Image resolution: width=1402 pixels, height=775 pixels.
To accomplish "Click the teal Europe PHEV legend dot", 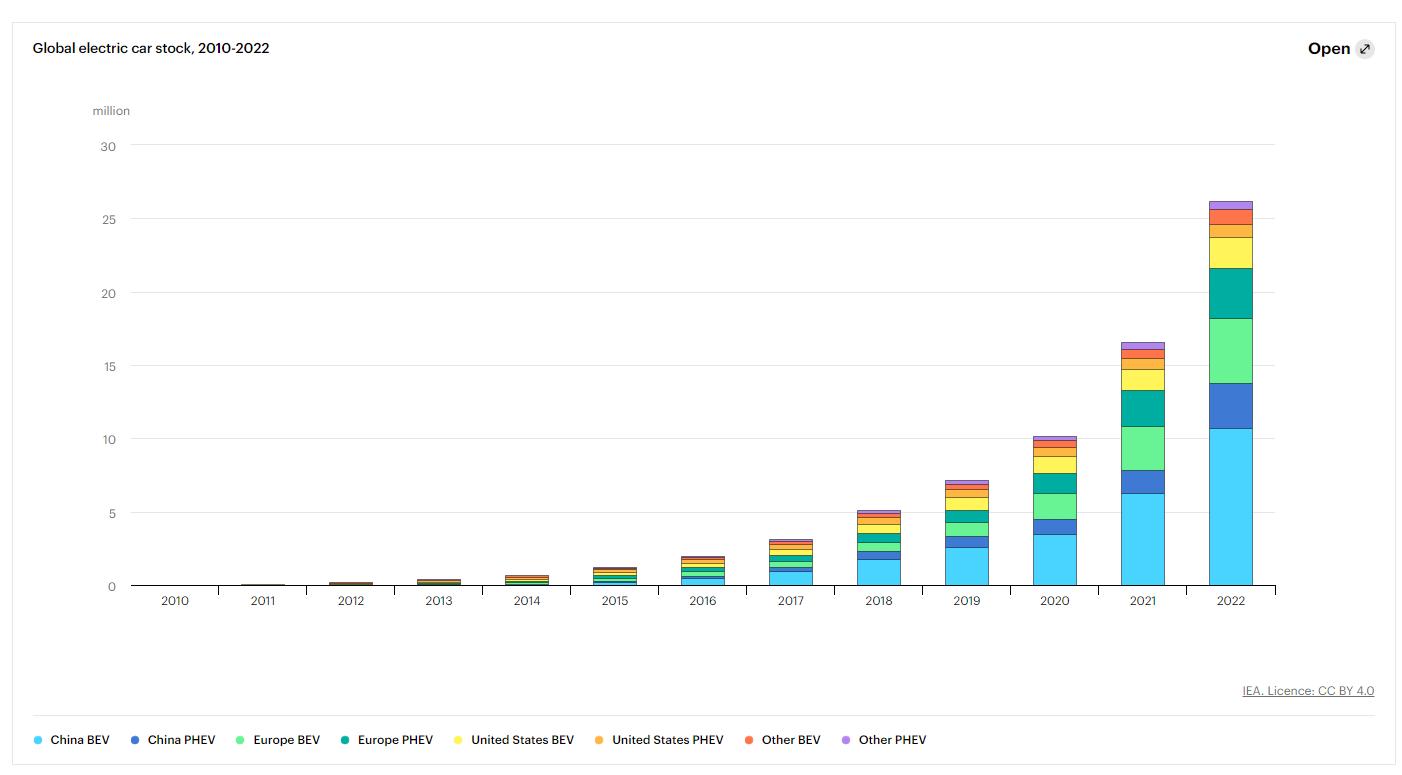I will tap(345, 740).
